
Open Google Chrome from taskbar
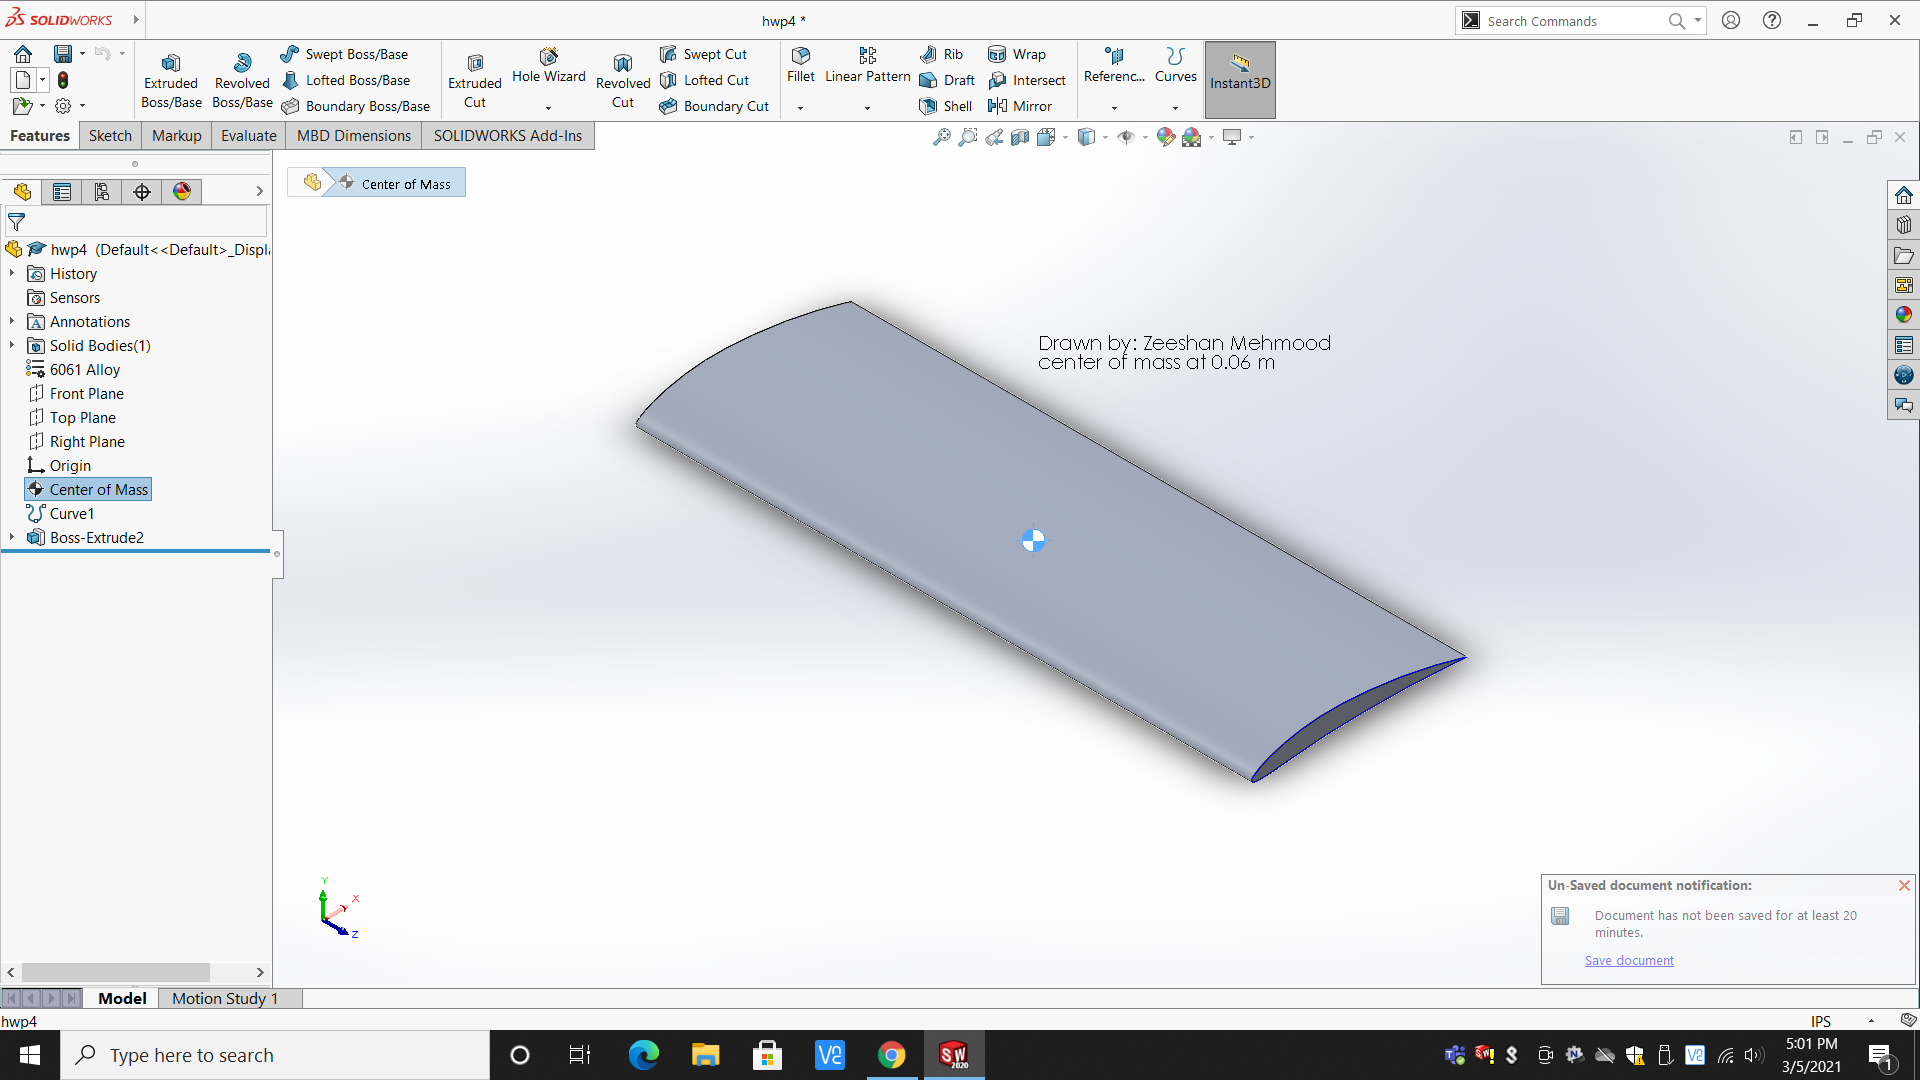[x=891, y=1055]
